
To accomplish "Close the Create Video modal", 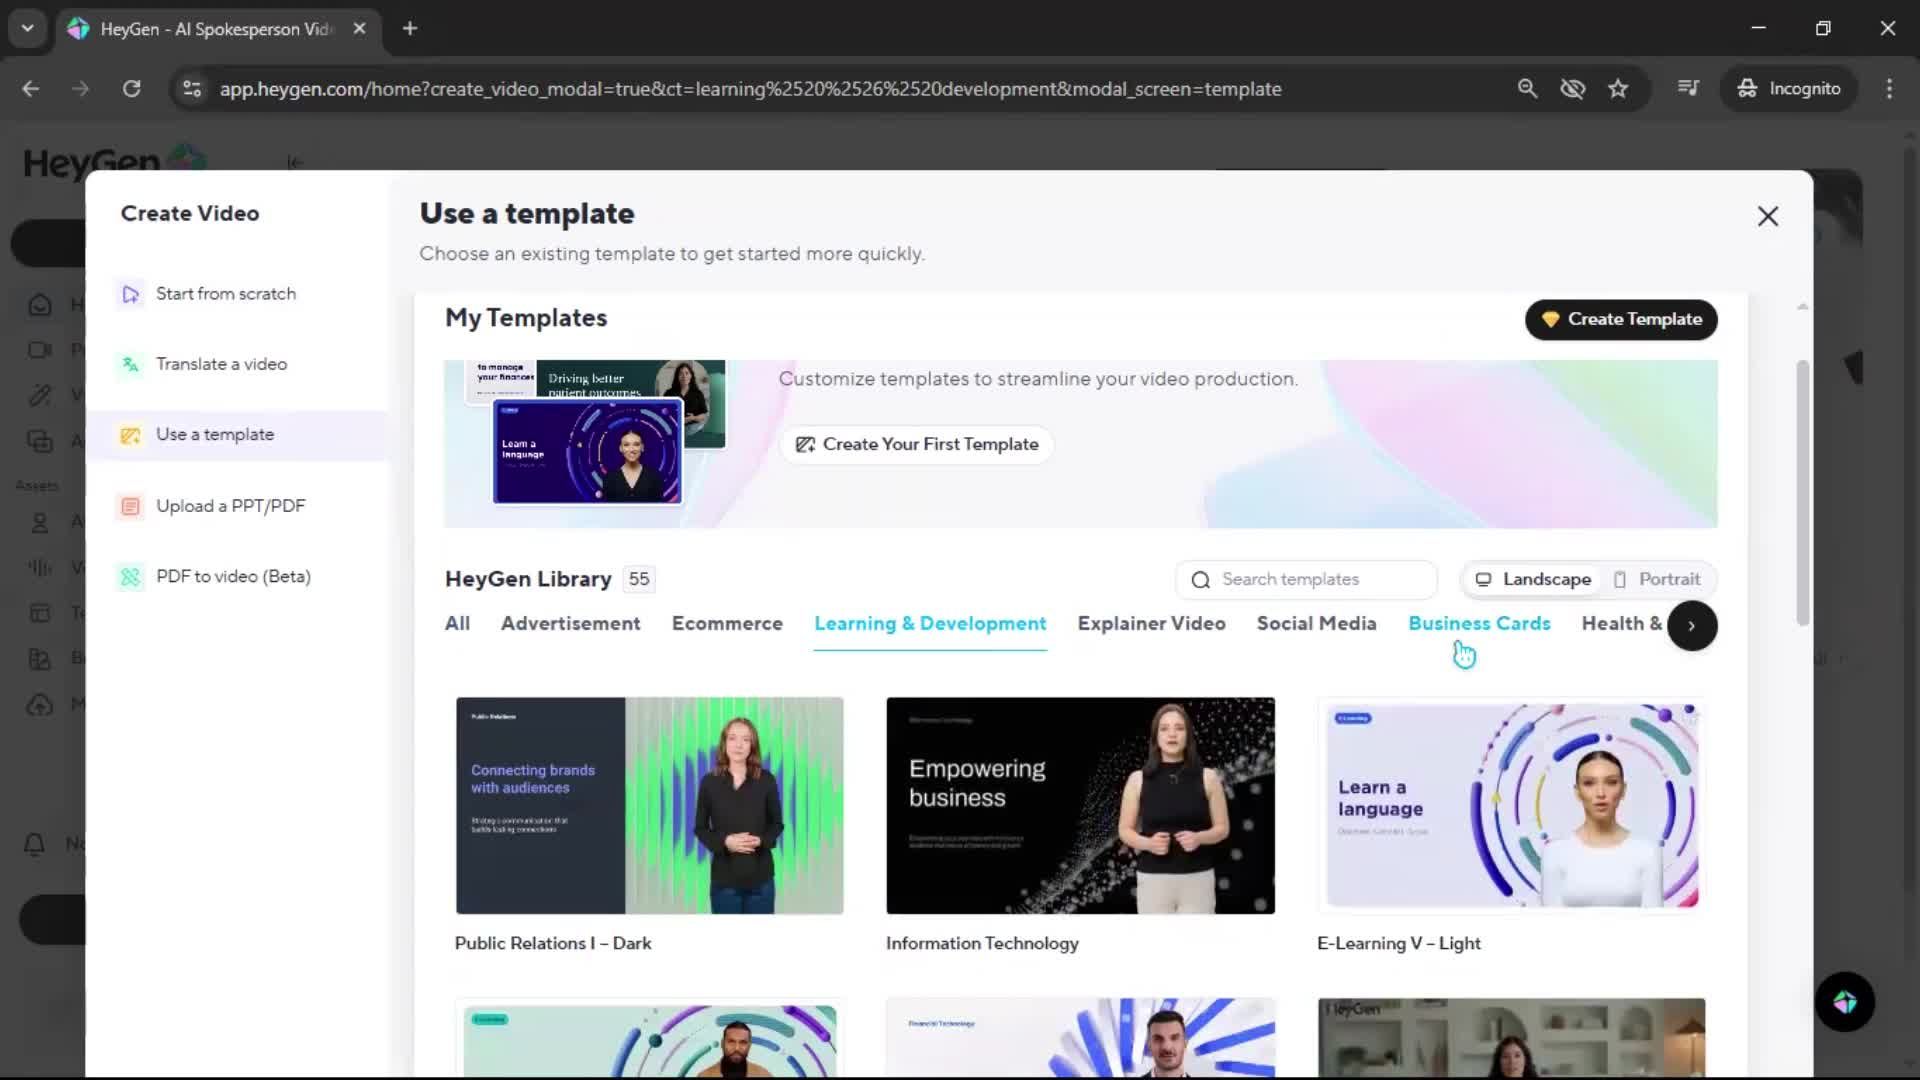I will coord(1767,216).
